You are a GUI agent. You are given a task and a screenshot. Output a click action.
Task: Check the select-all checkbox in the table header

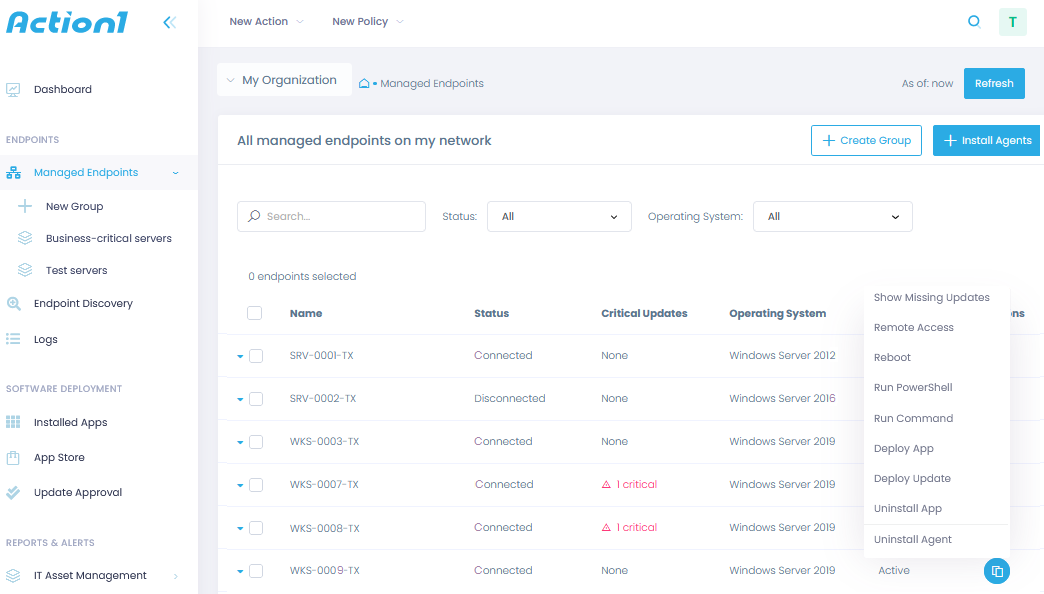click(x=254, y=312)
